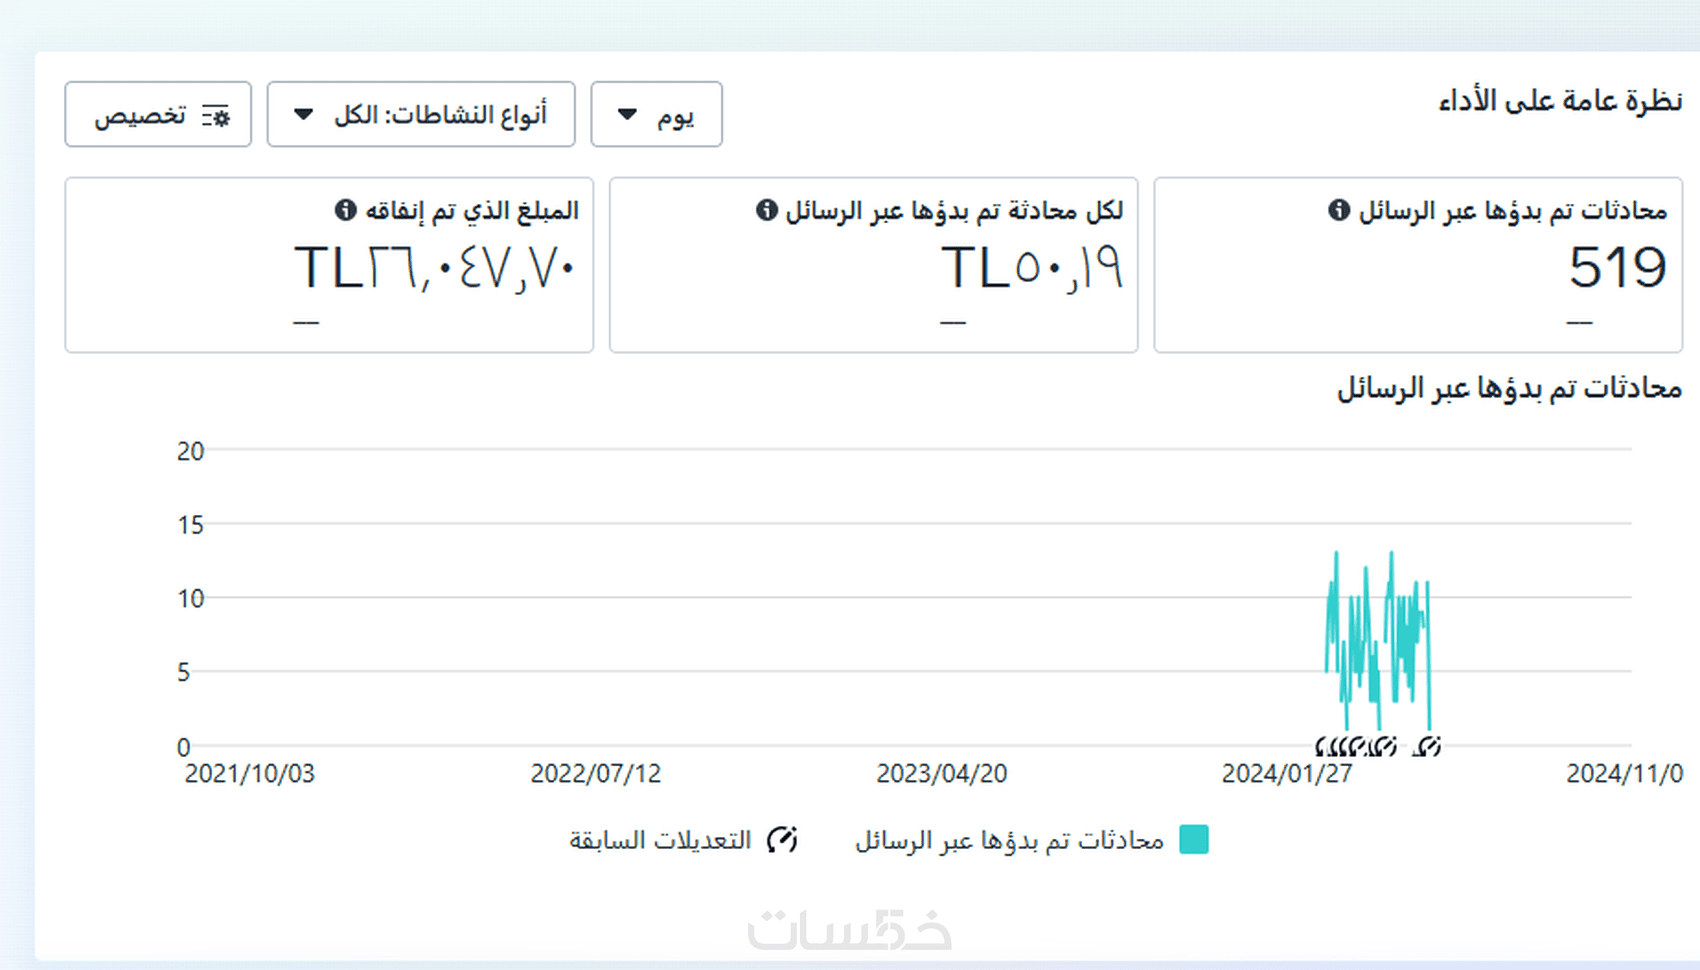Select the cost per conversation metric card
The width and height of the screenshot is (1700, 970).
873,265
